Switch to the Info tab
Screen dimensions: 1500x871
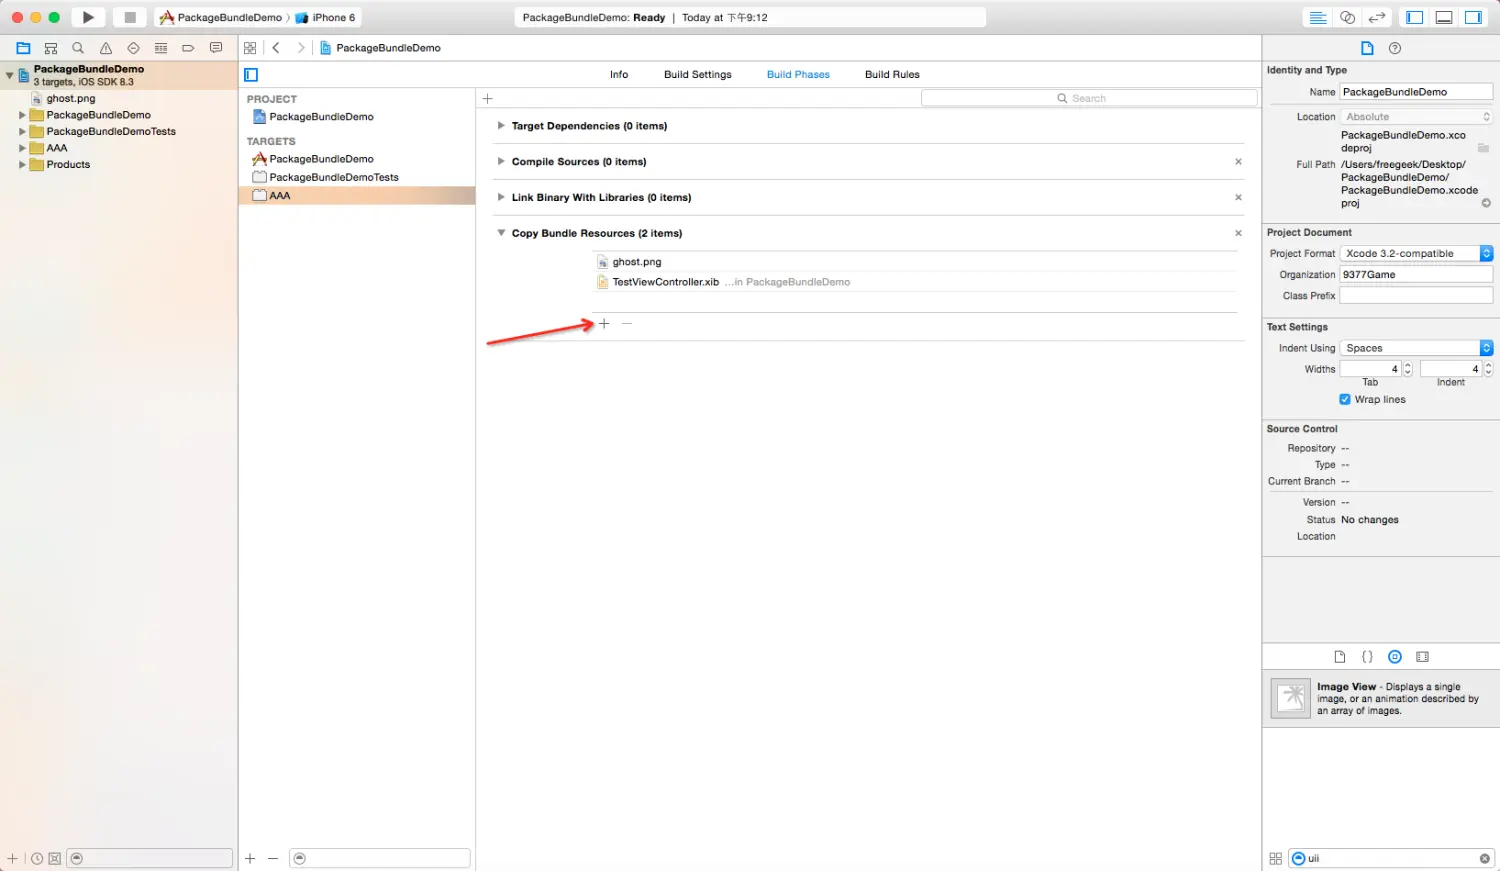(x=619, y=75)
